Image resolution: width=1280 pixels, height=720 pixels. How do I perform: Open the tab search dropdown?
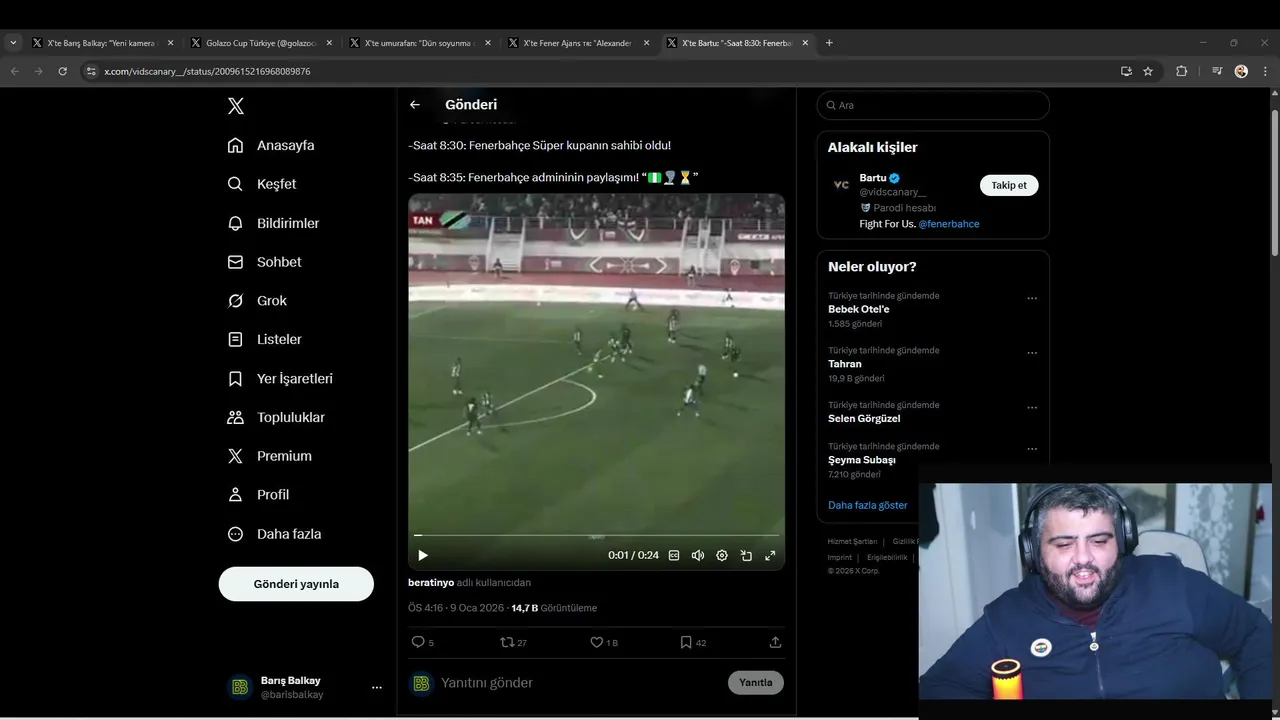(x=13, y=43)
